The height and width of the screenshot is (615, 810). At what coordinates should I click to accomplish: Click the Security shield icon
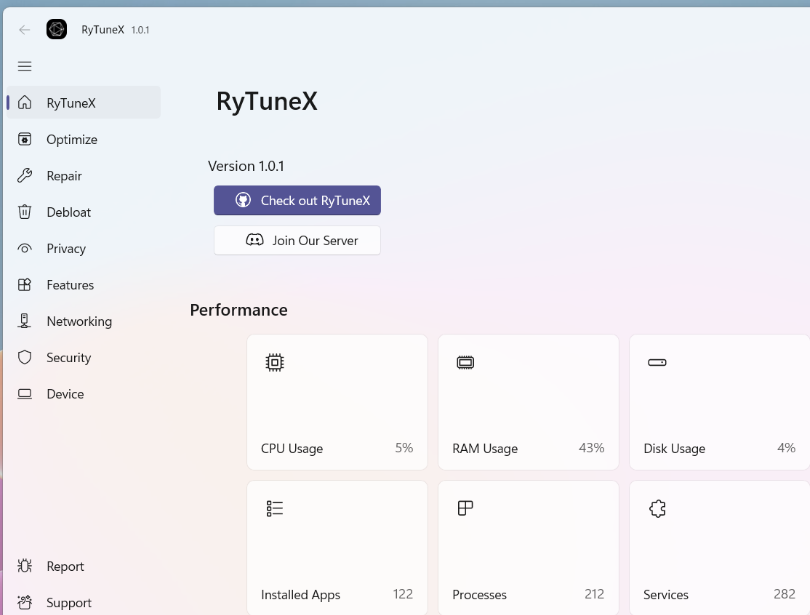click(x=24, y=357)
